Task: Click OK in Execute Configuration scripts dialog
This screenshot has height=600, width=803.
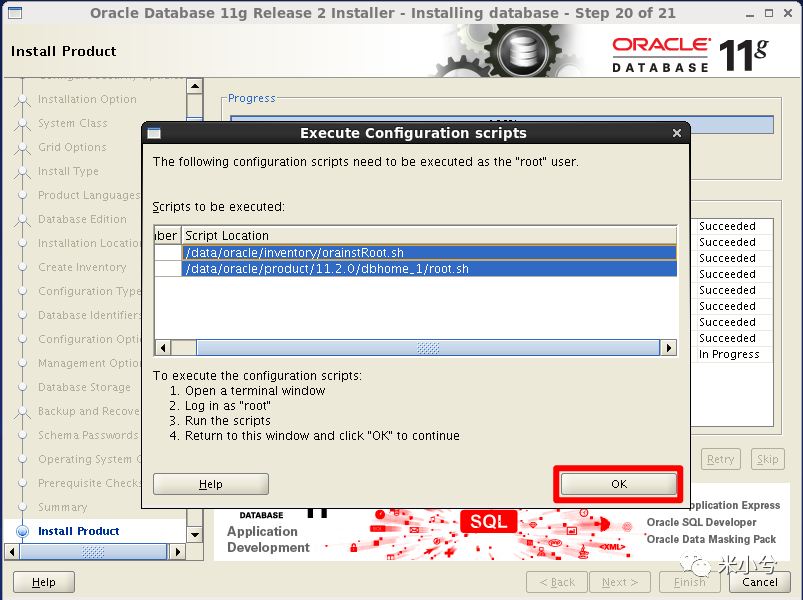Action: tap(618, 484)
